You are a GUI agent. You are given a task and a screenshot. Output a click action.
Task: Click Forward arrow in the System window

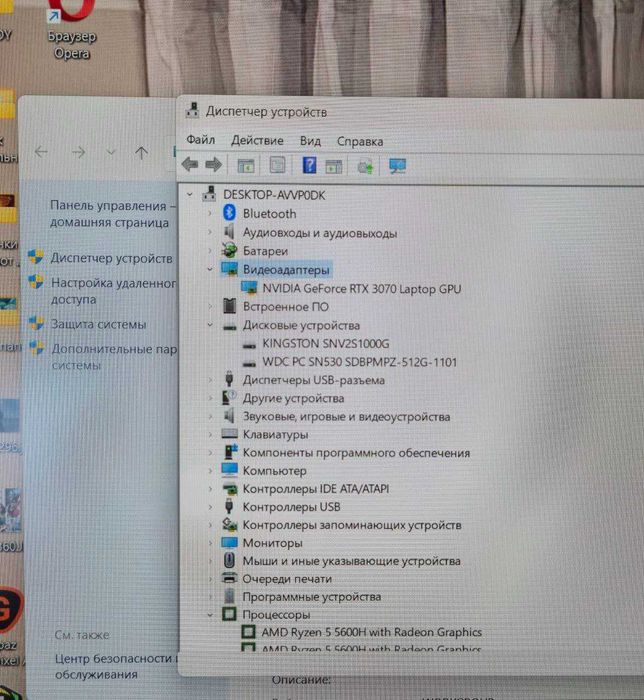pyautogui.click(x=79, y=153)
